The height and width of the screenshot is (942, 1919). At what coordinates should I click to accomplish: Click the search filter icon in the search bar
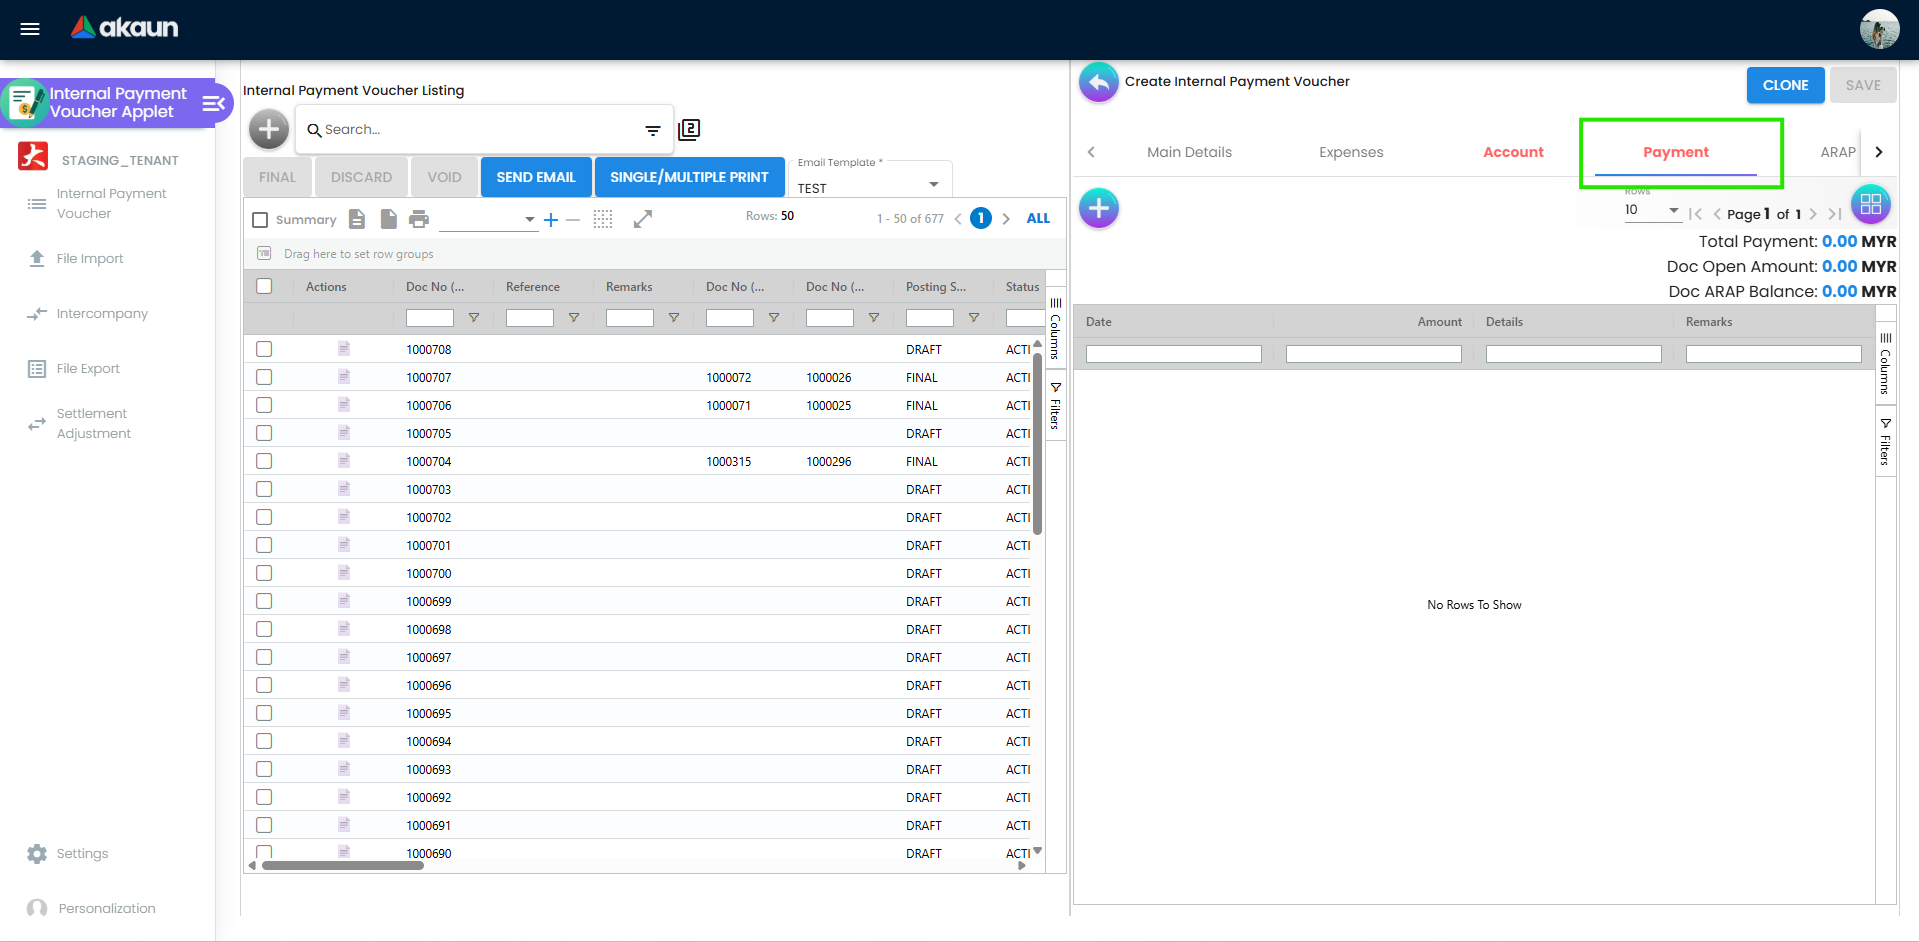point(653,130)
